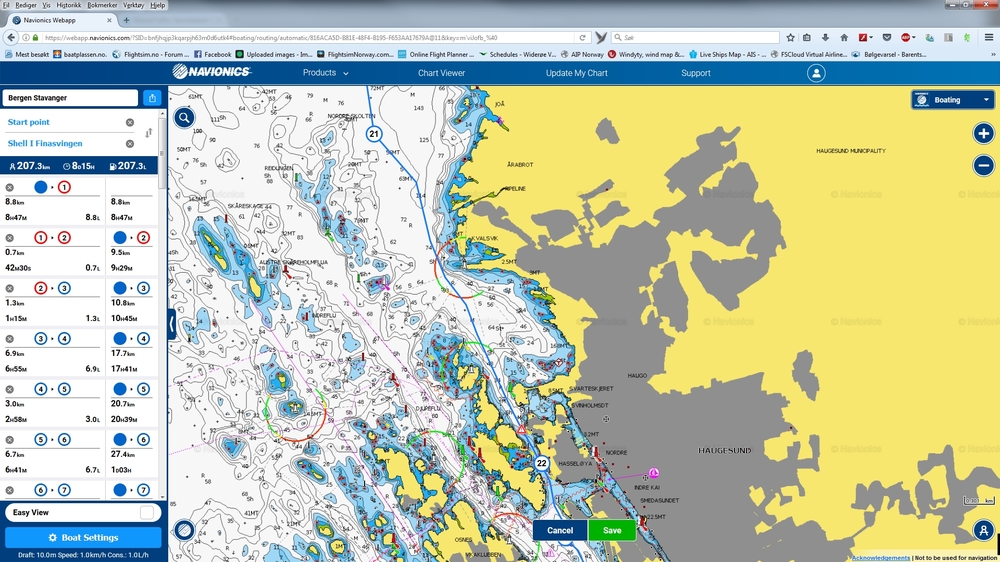Select waypoint 21 on the route

(x=374, y=134)
